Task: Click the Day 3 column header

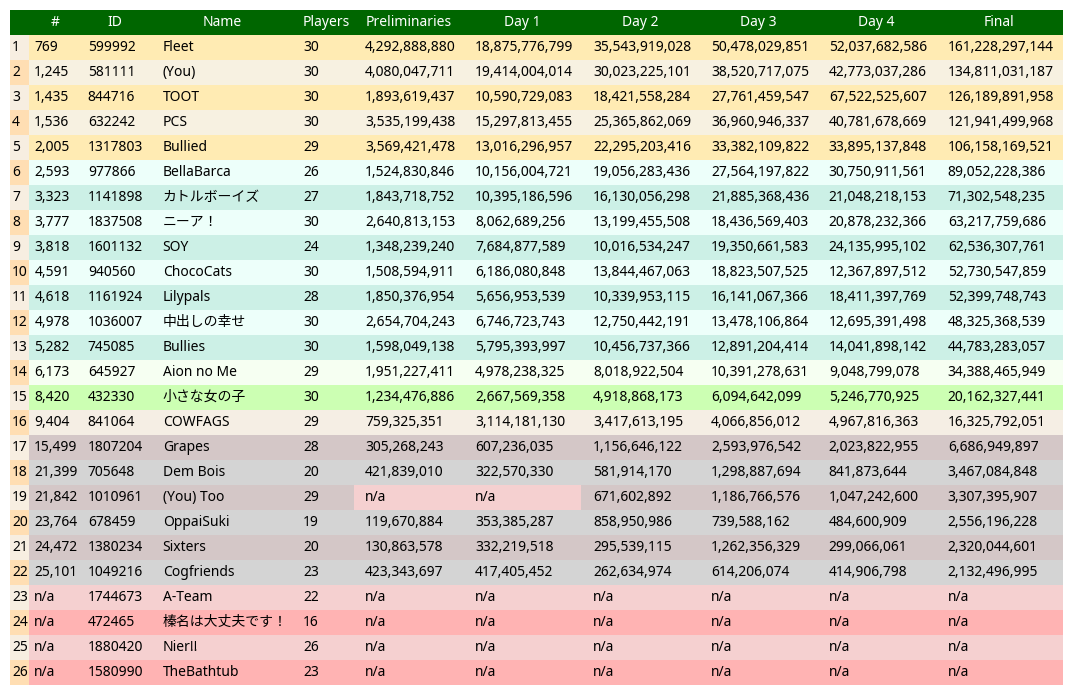Action: [758, 21]
